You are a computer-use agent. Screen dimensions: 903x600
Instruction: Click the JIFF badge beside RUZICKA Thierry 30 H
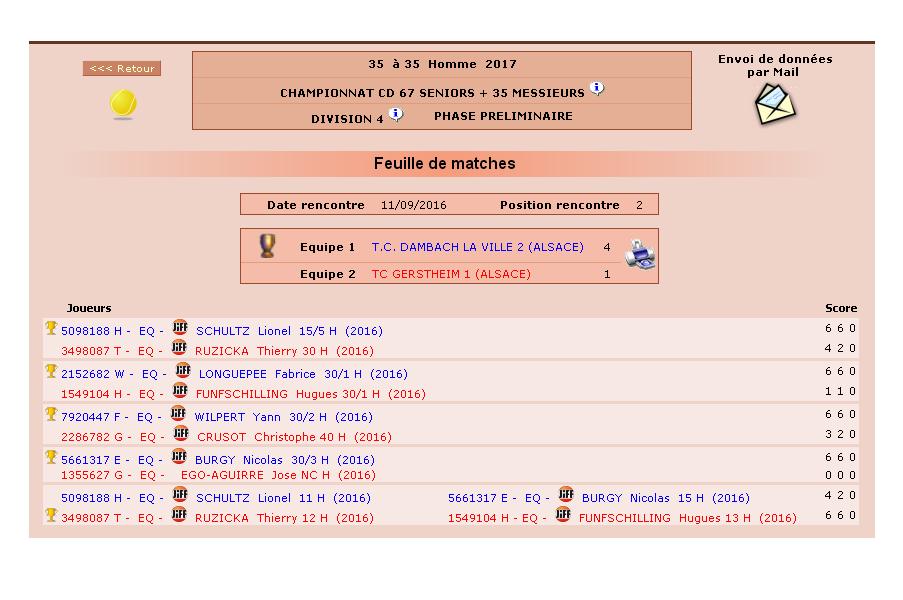tap(179, 347)
